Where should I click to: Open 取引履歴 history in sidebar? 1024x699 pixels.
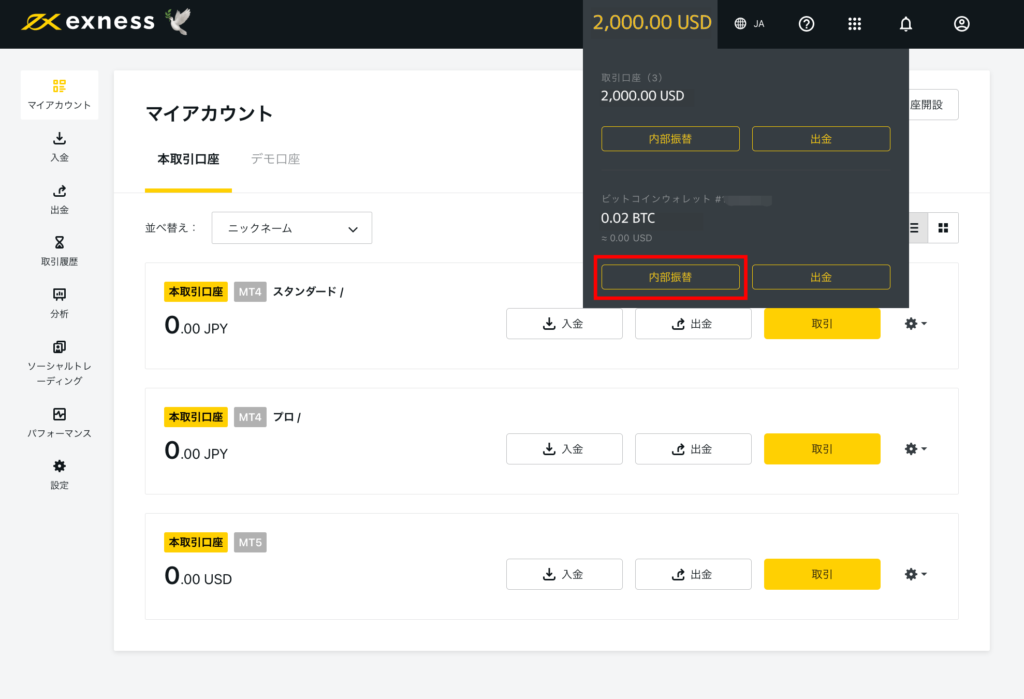59,251
